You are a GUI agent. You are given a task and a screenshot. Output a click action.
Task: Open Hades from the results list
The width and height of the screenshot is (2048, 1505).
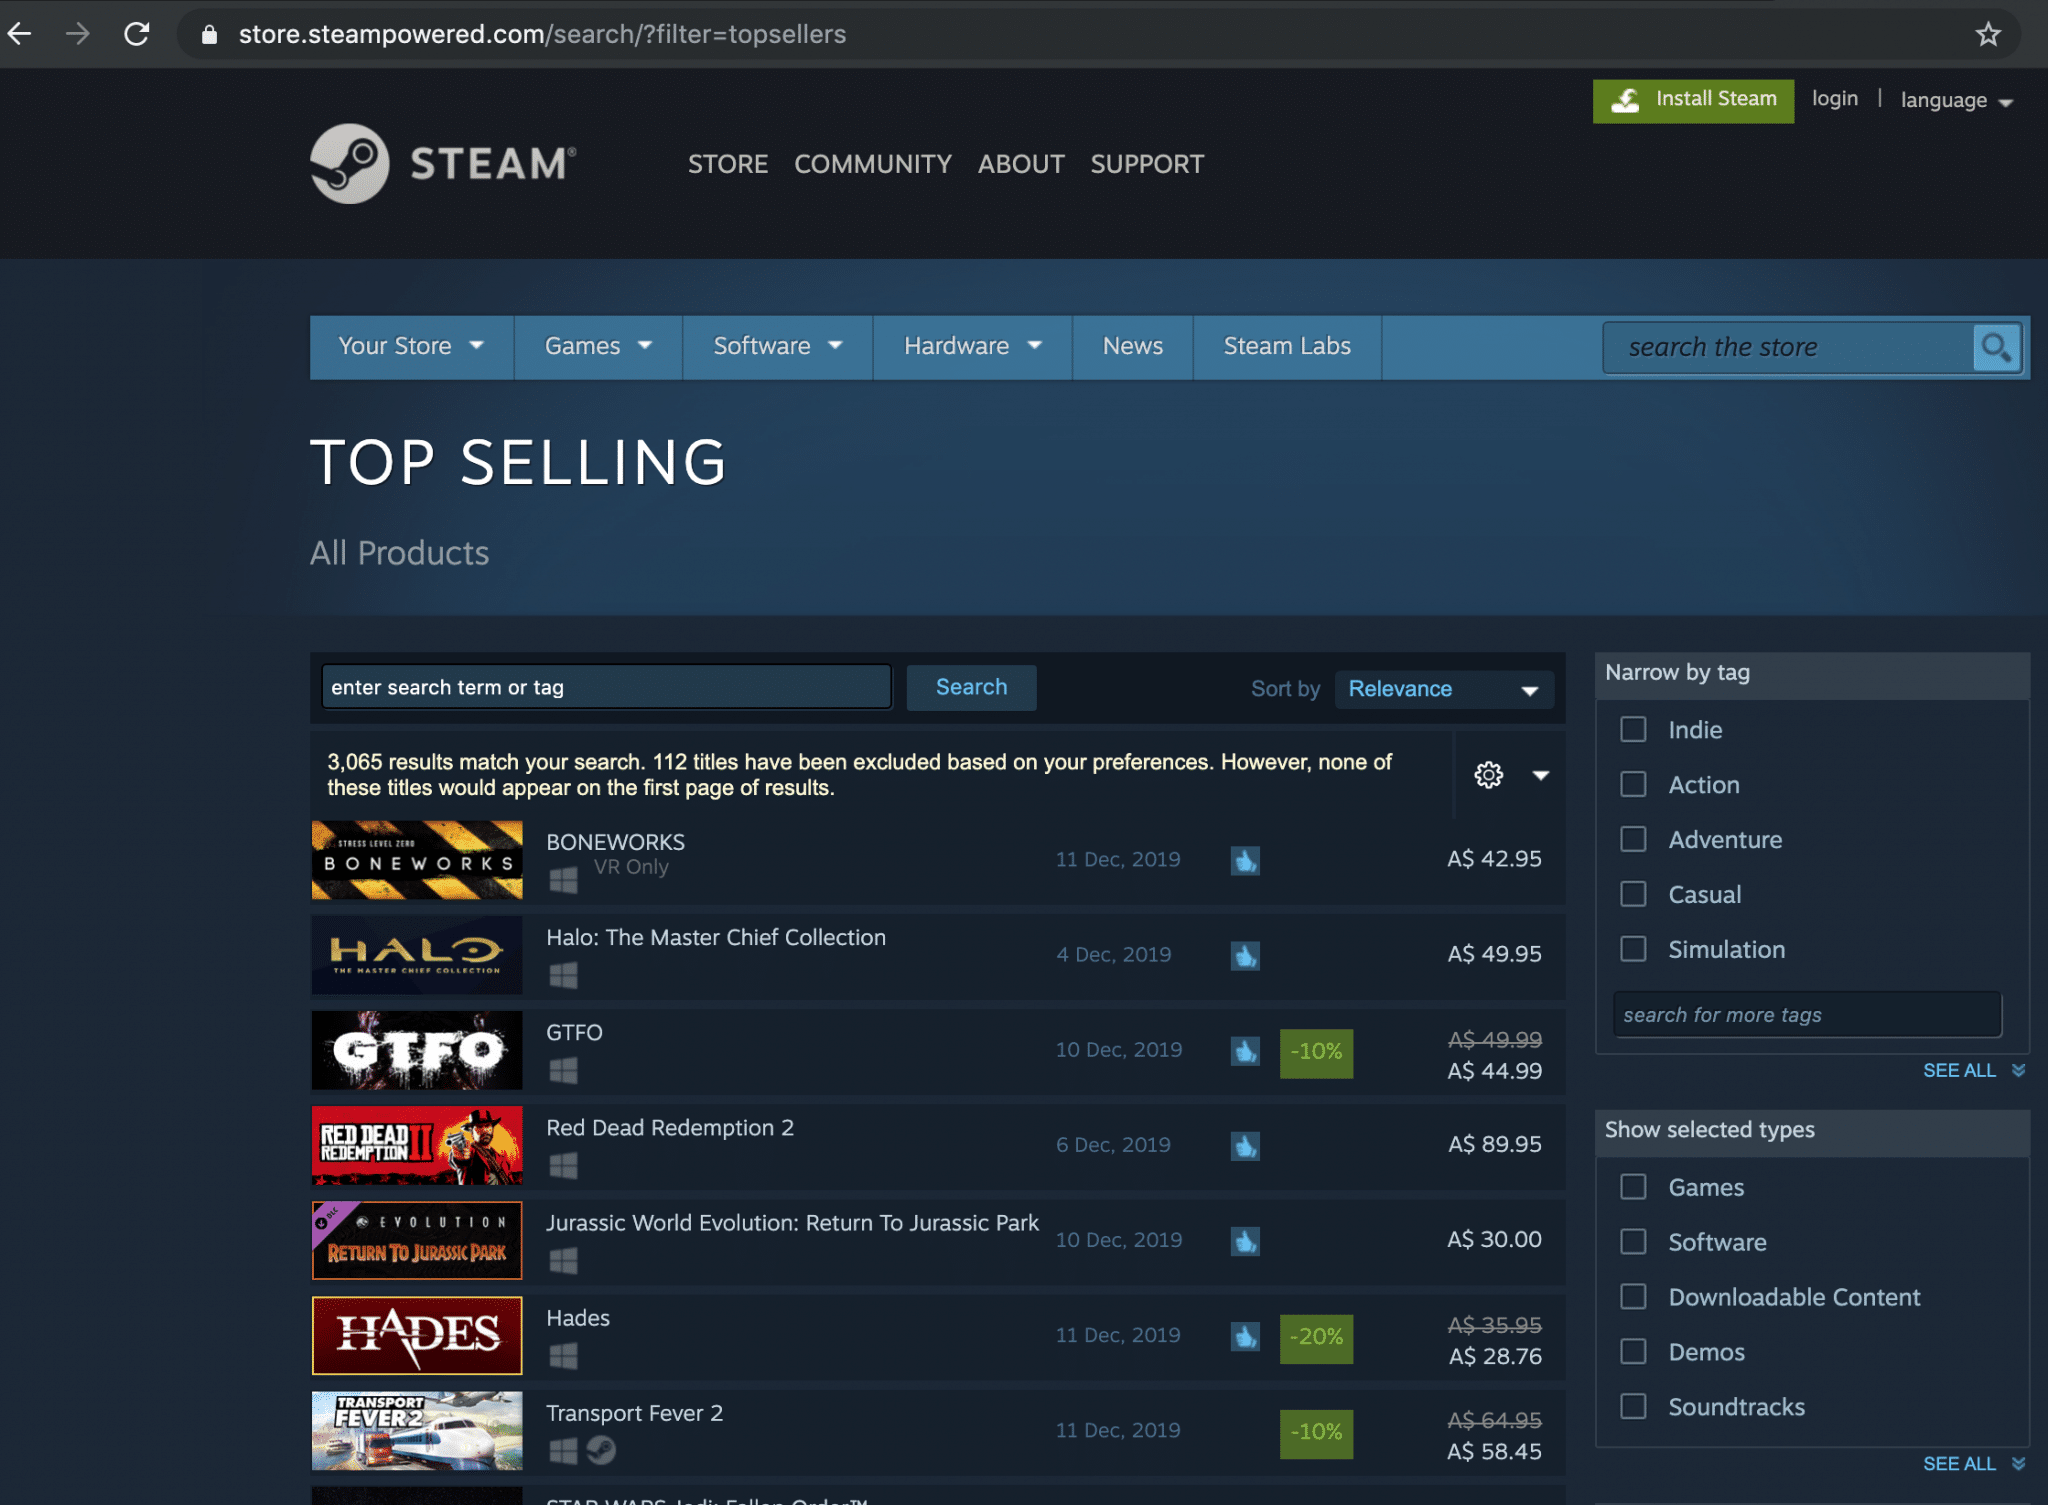pyautogui.click(x=577, y=1318)
